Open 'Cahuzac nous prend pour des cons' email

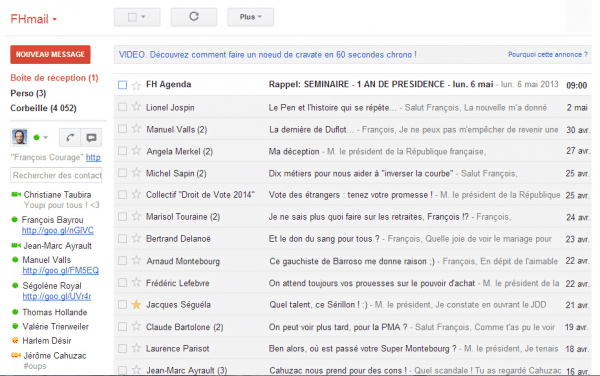(338, 370)
